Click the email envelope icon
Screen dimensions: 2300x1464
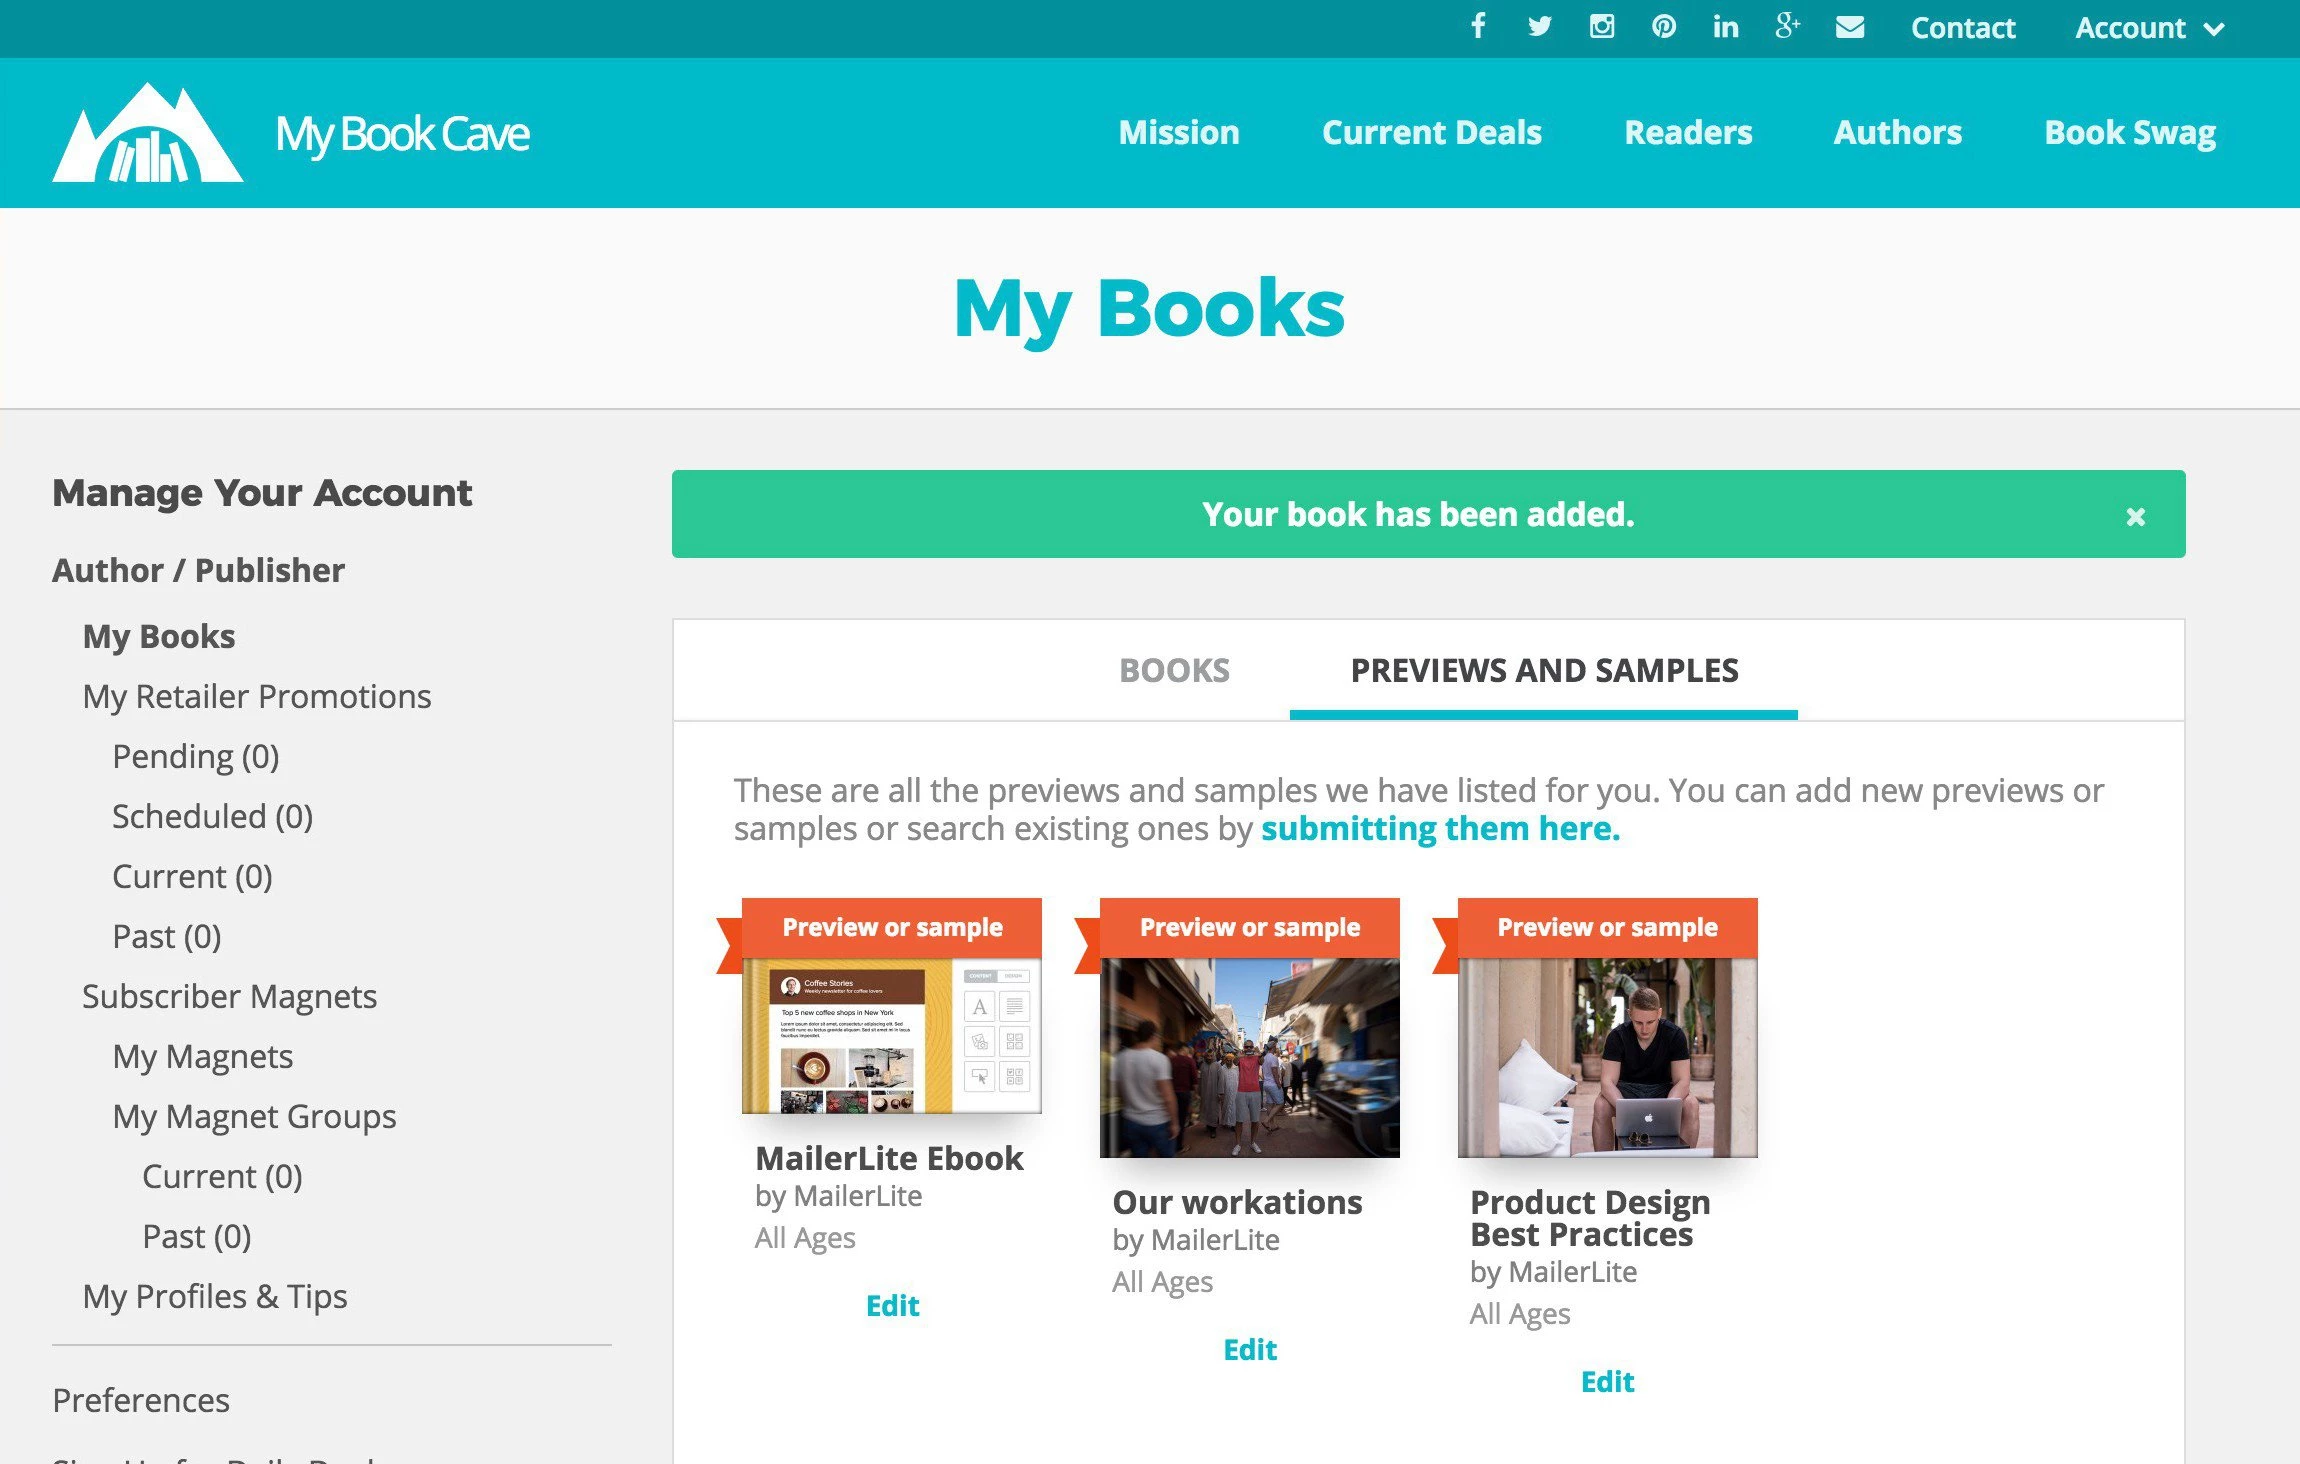(1850, 27)
